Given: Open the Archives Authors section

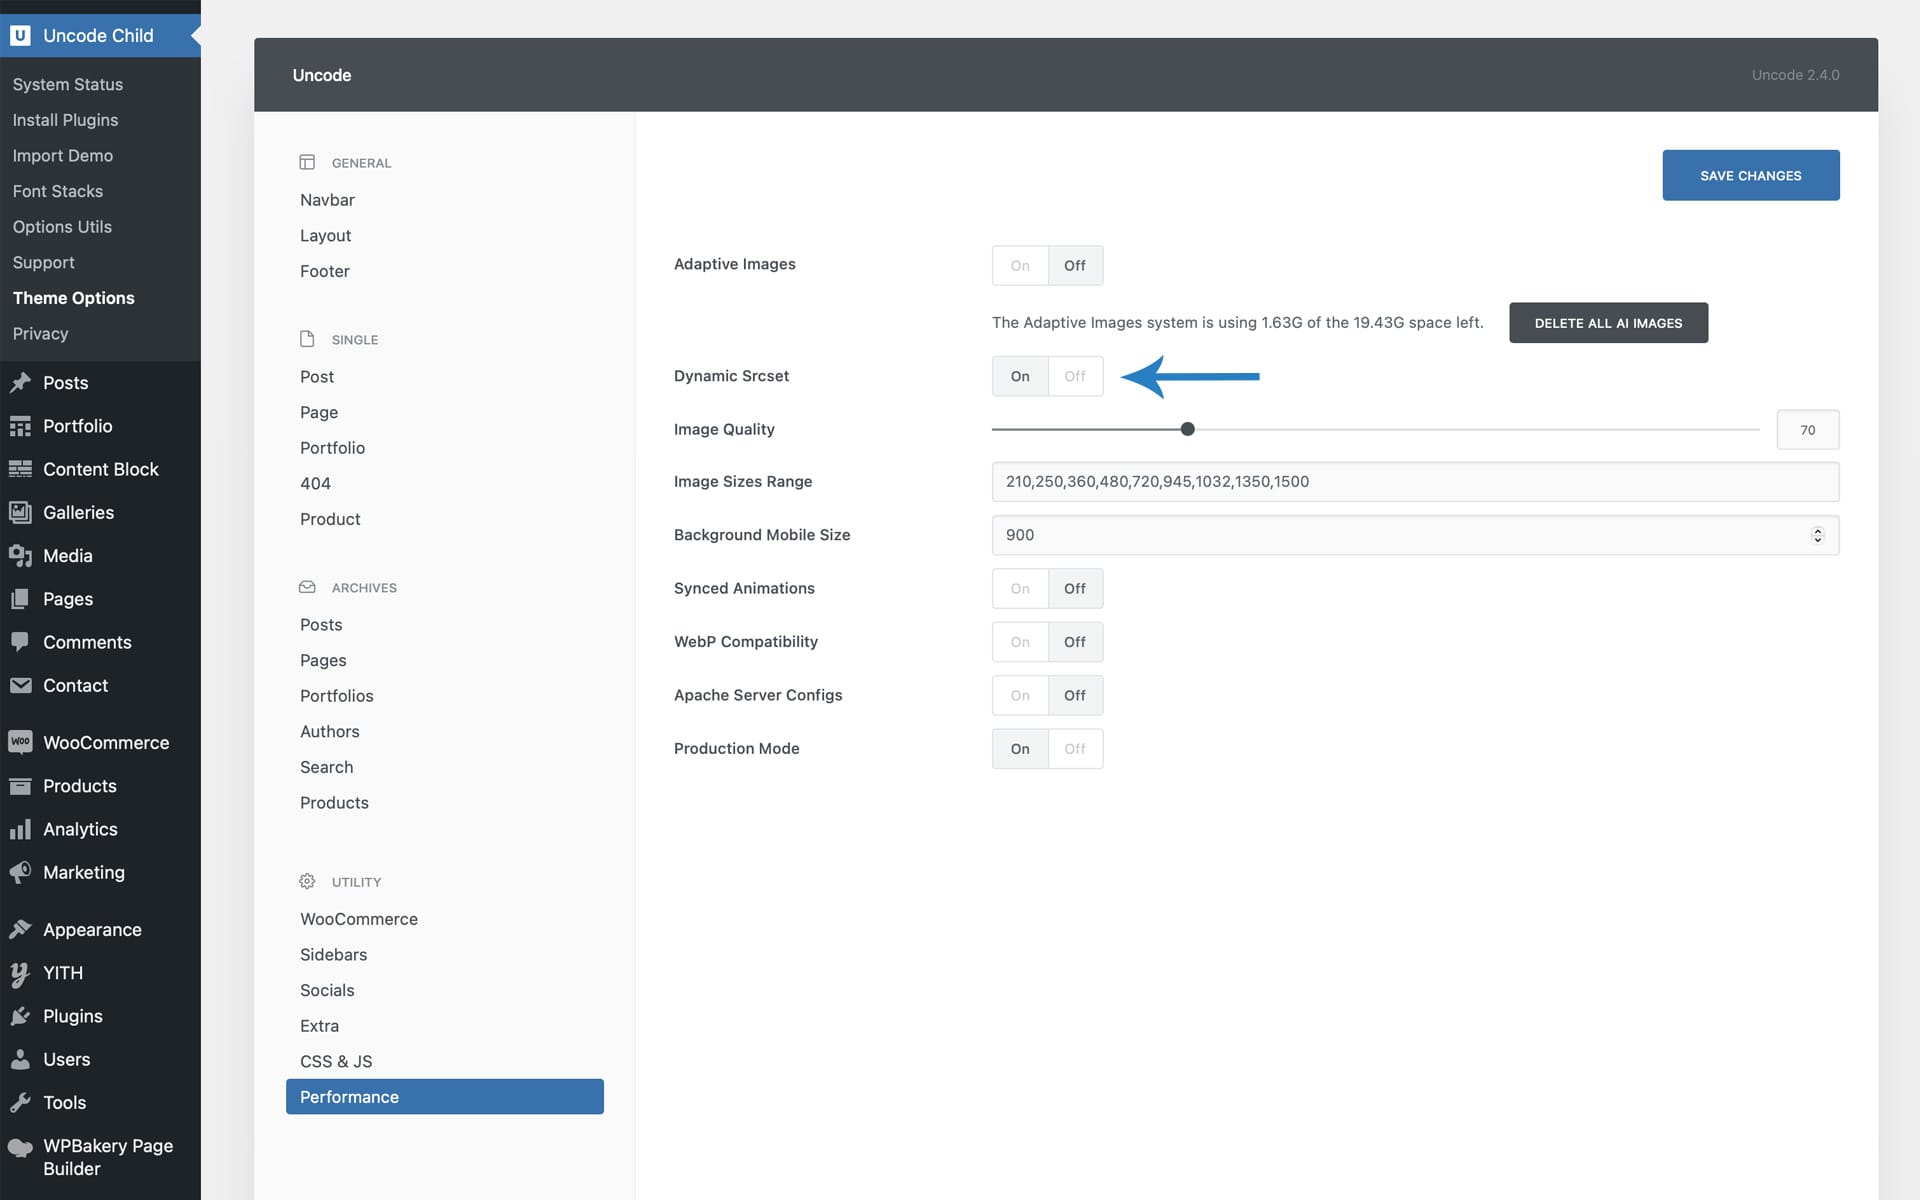Looking at the screenshot, I should coord(329,731).
